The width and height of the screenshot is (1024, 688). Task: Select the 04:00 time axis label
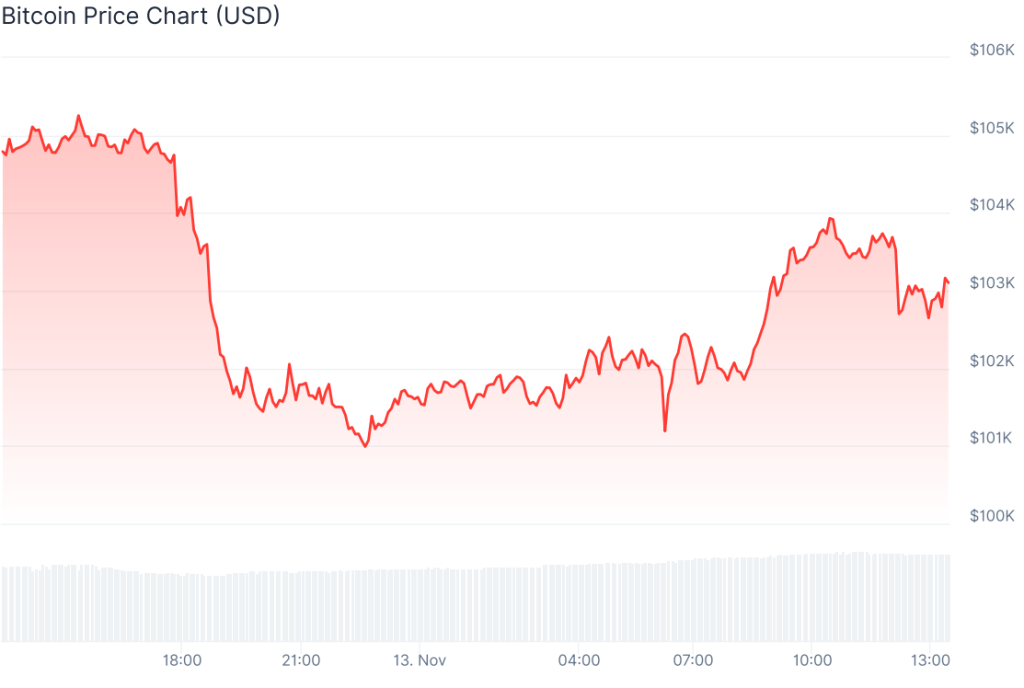(579, 660)
